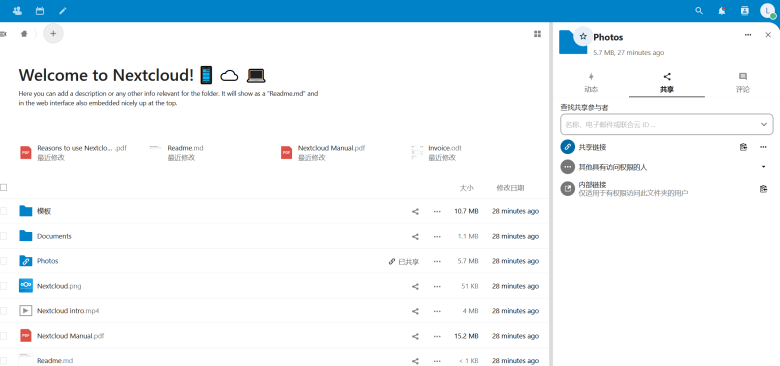Open Nextcloud Manual.pdf in the file list
Screen dimensions: 780x366
click(71, 336)
